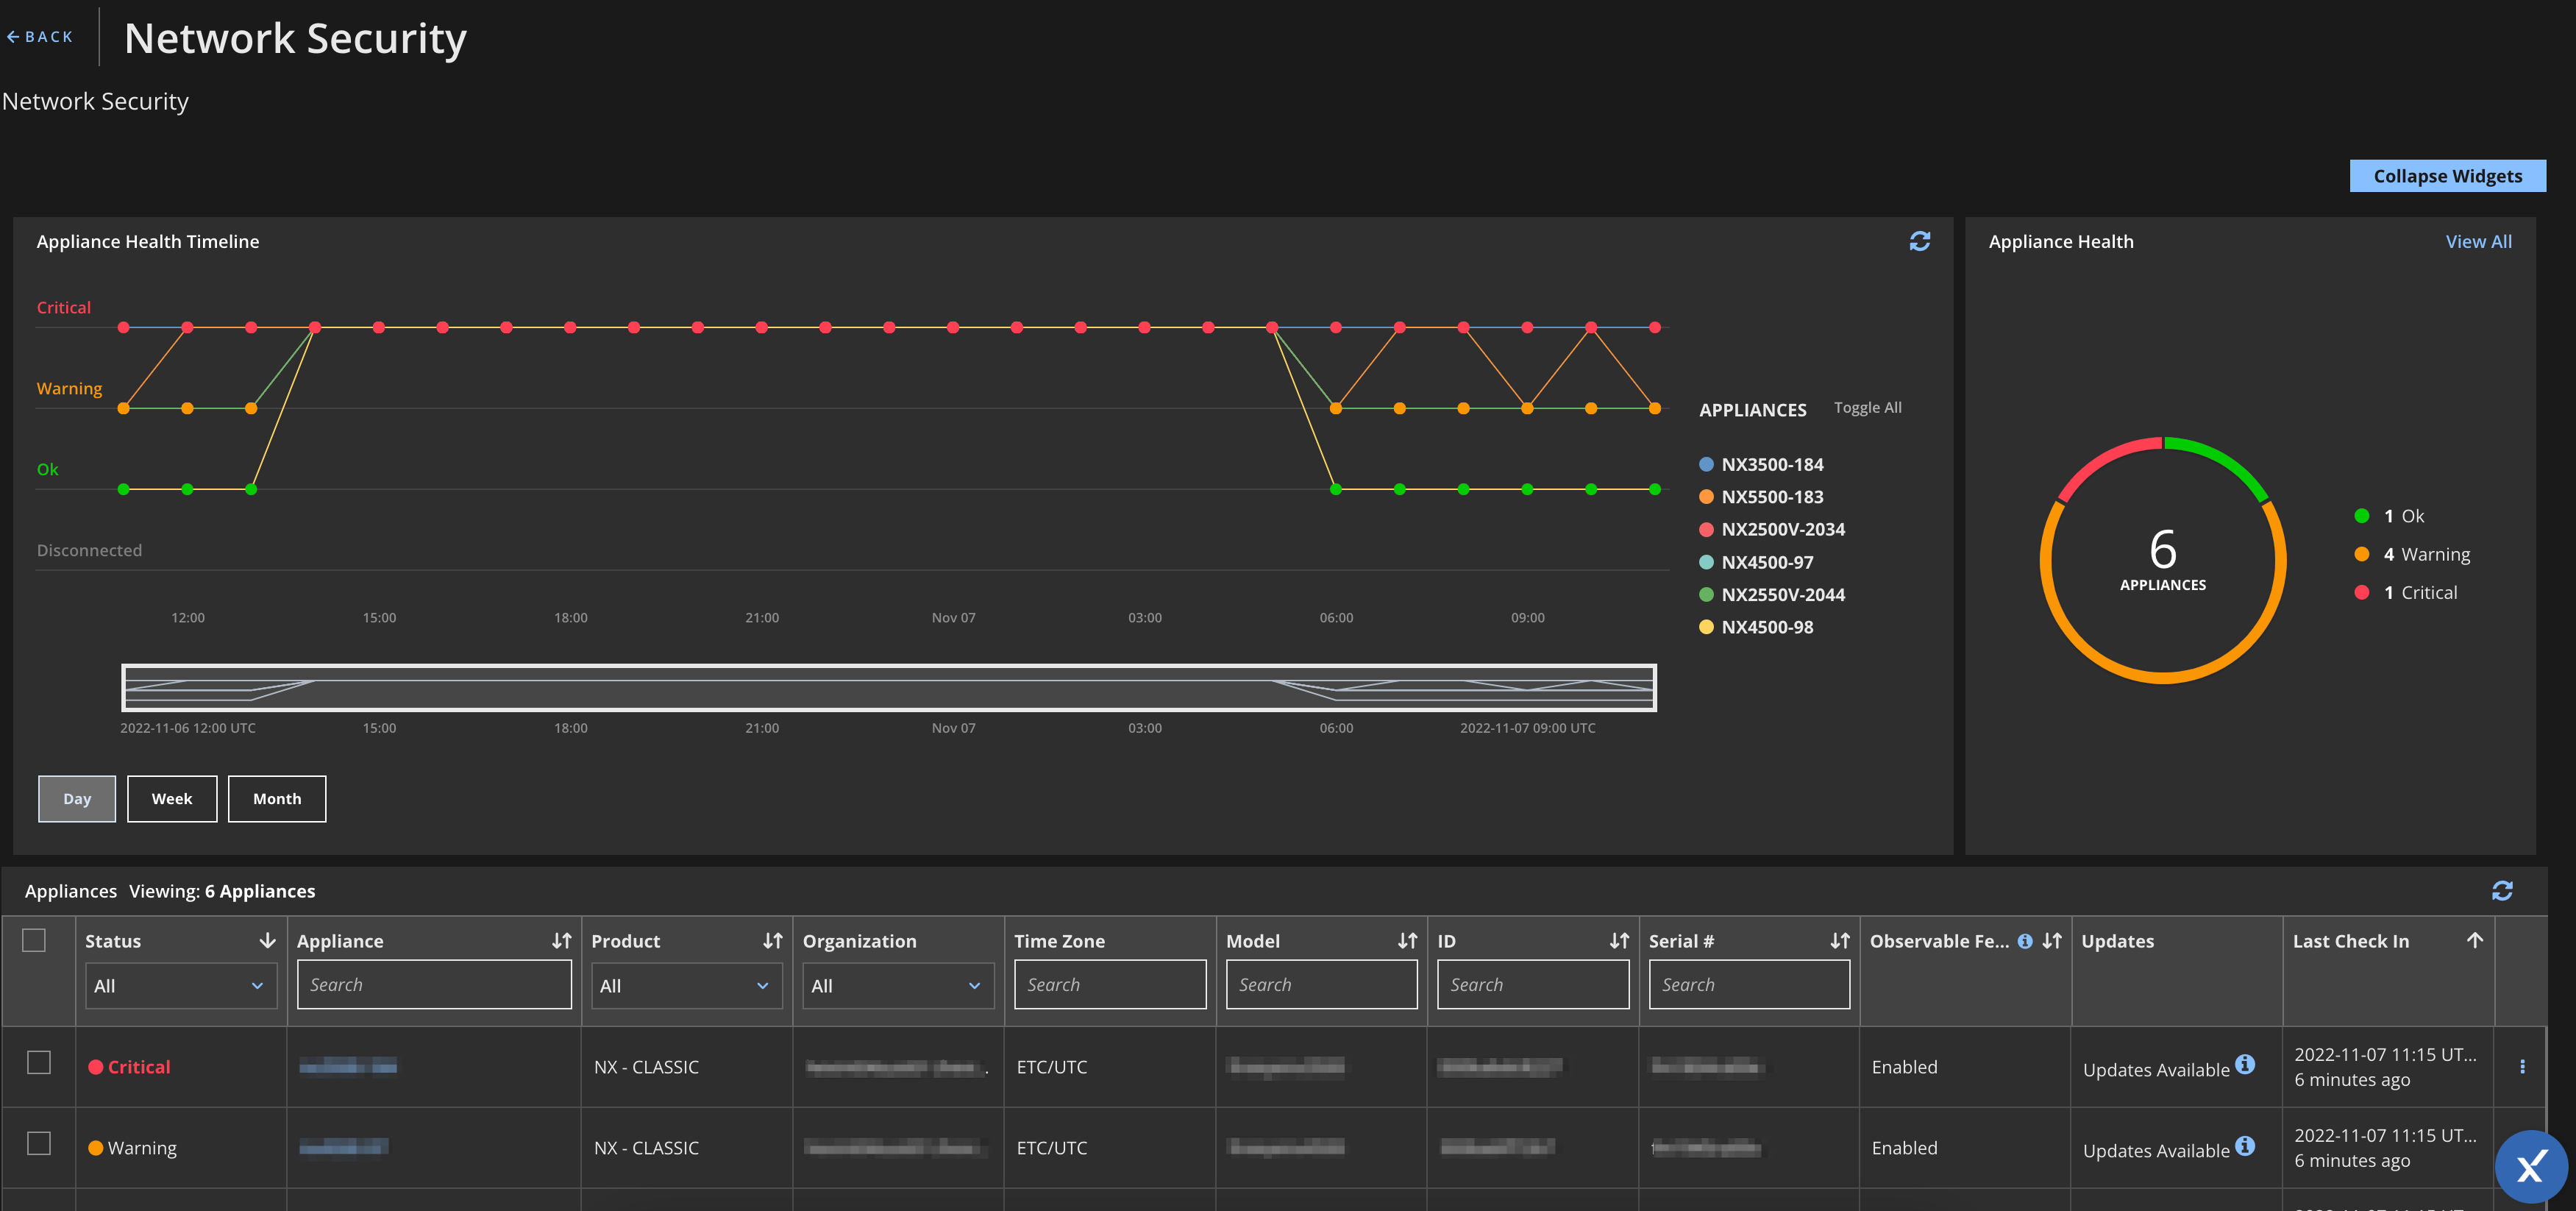Click Collapse Widgets button

2447,176
